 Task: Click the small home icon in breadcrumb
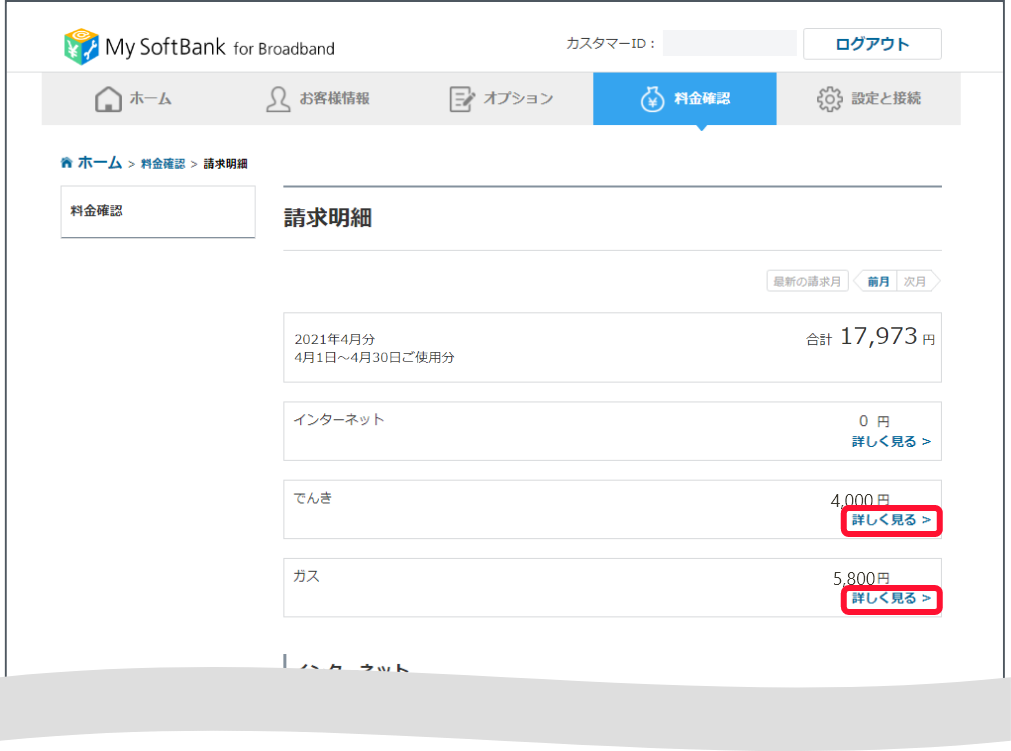[66, 162]
